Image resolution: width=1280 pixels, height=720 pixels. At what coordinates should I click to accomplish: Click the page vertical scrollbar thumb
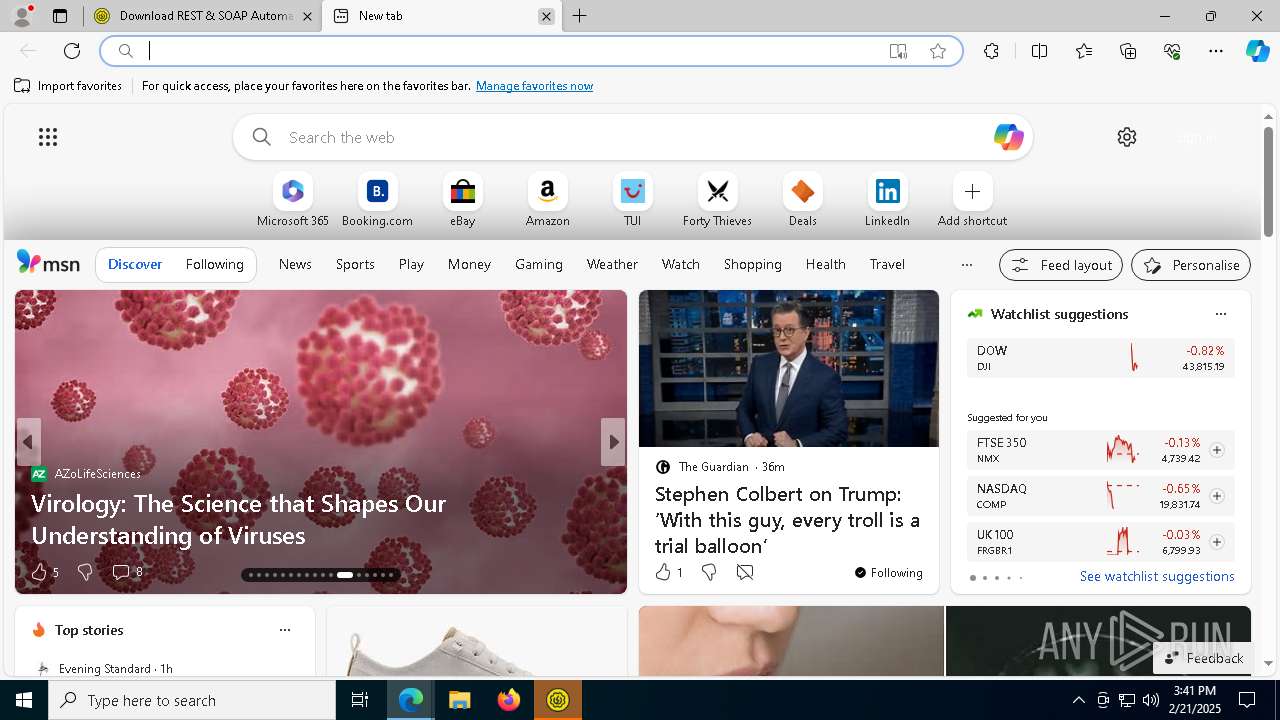pyautogui.click(x=1268, y=182)
